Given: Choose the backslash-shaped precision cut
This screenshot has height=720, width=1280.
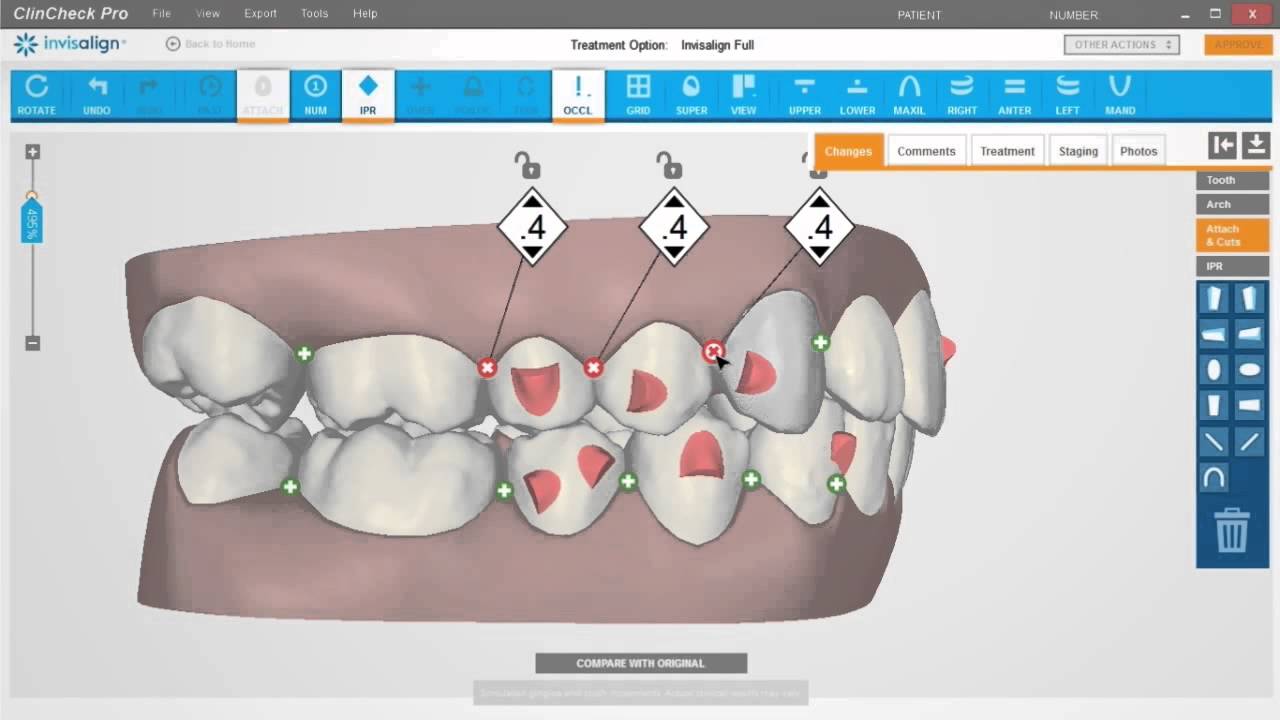Looking at the screenshot, I should click(x=1214, y=441).
